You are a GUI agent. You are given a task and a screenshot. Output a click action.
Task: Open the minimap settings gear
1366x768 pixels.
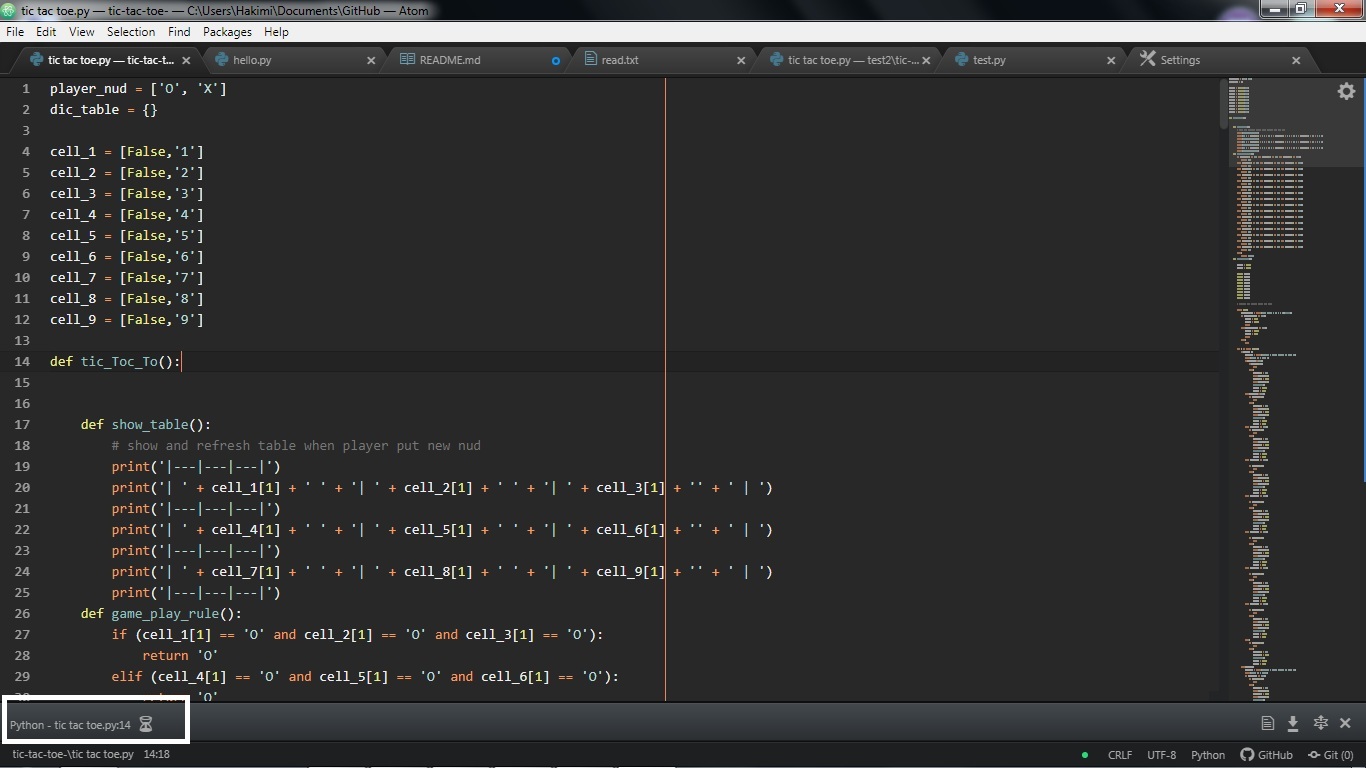click(1346, 91)
